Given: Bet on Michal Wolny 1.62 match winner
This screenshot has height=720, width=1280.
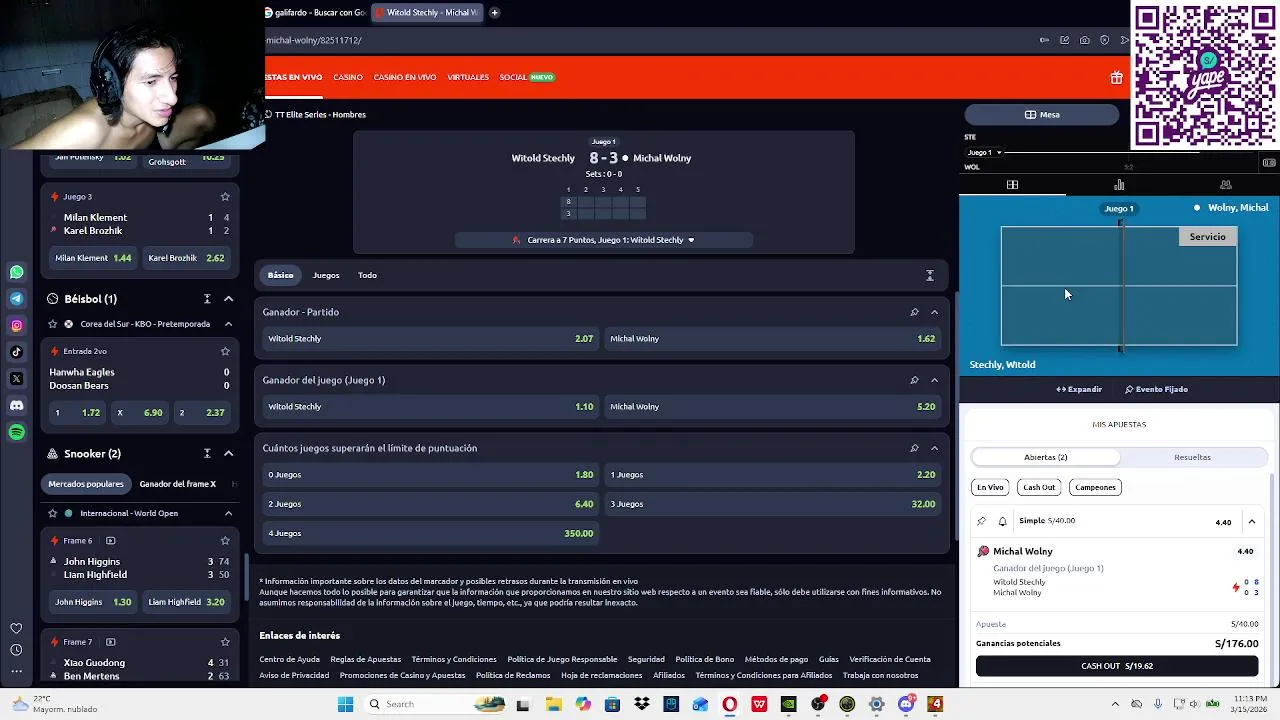Looking at the screenshot, I should tap(773, 339).
